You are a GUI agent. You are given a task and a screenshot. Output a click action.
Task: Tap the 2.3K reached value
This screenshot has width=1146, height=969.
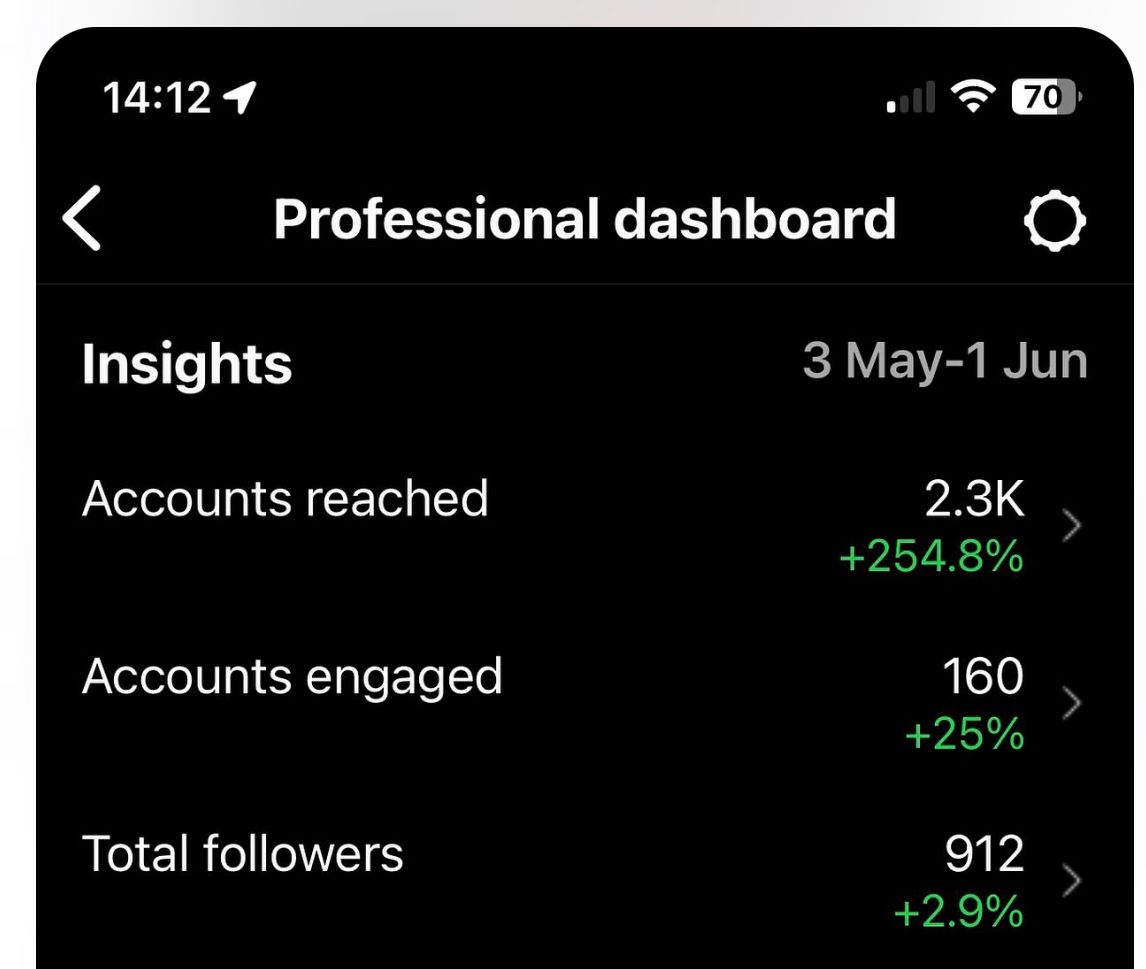click(x=974, y=499)
